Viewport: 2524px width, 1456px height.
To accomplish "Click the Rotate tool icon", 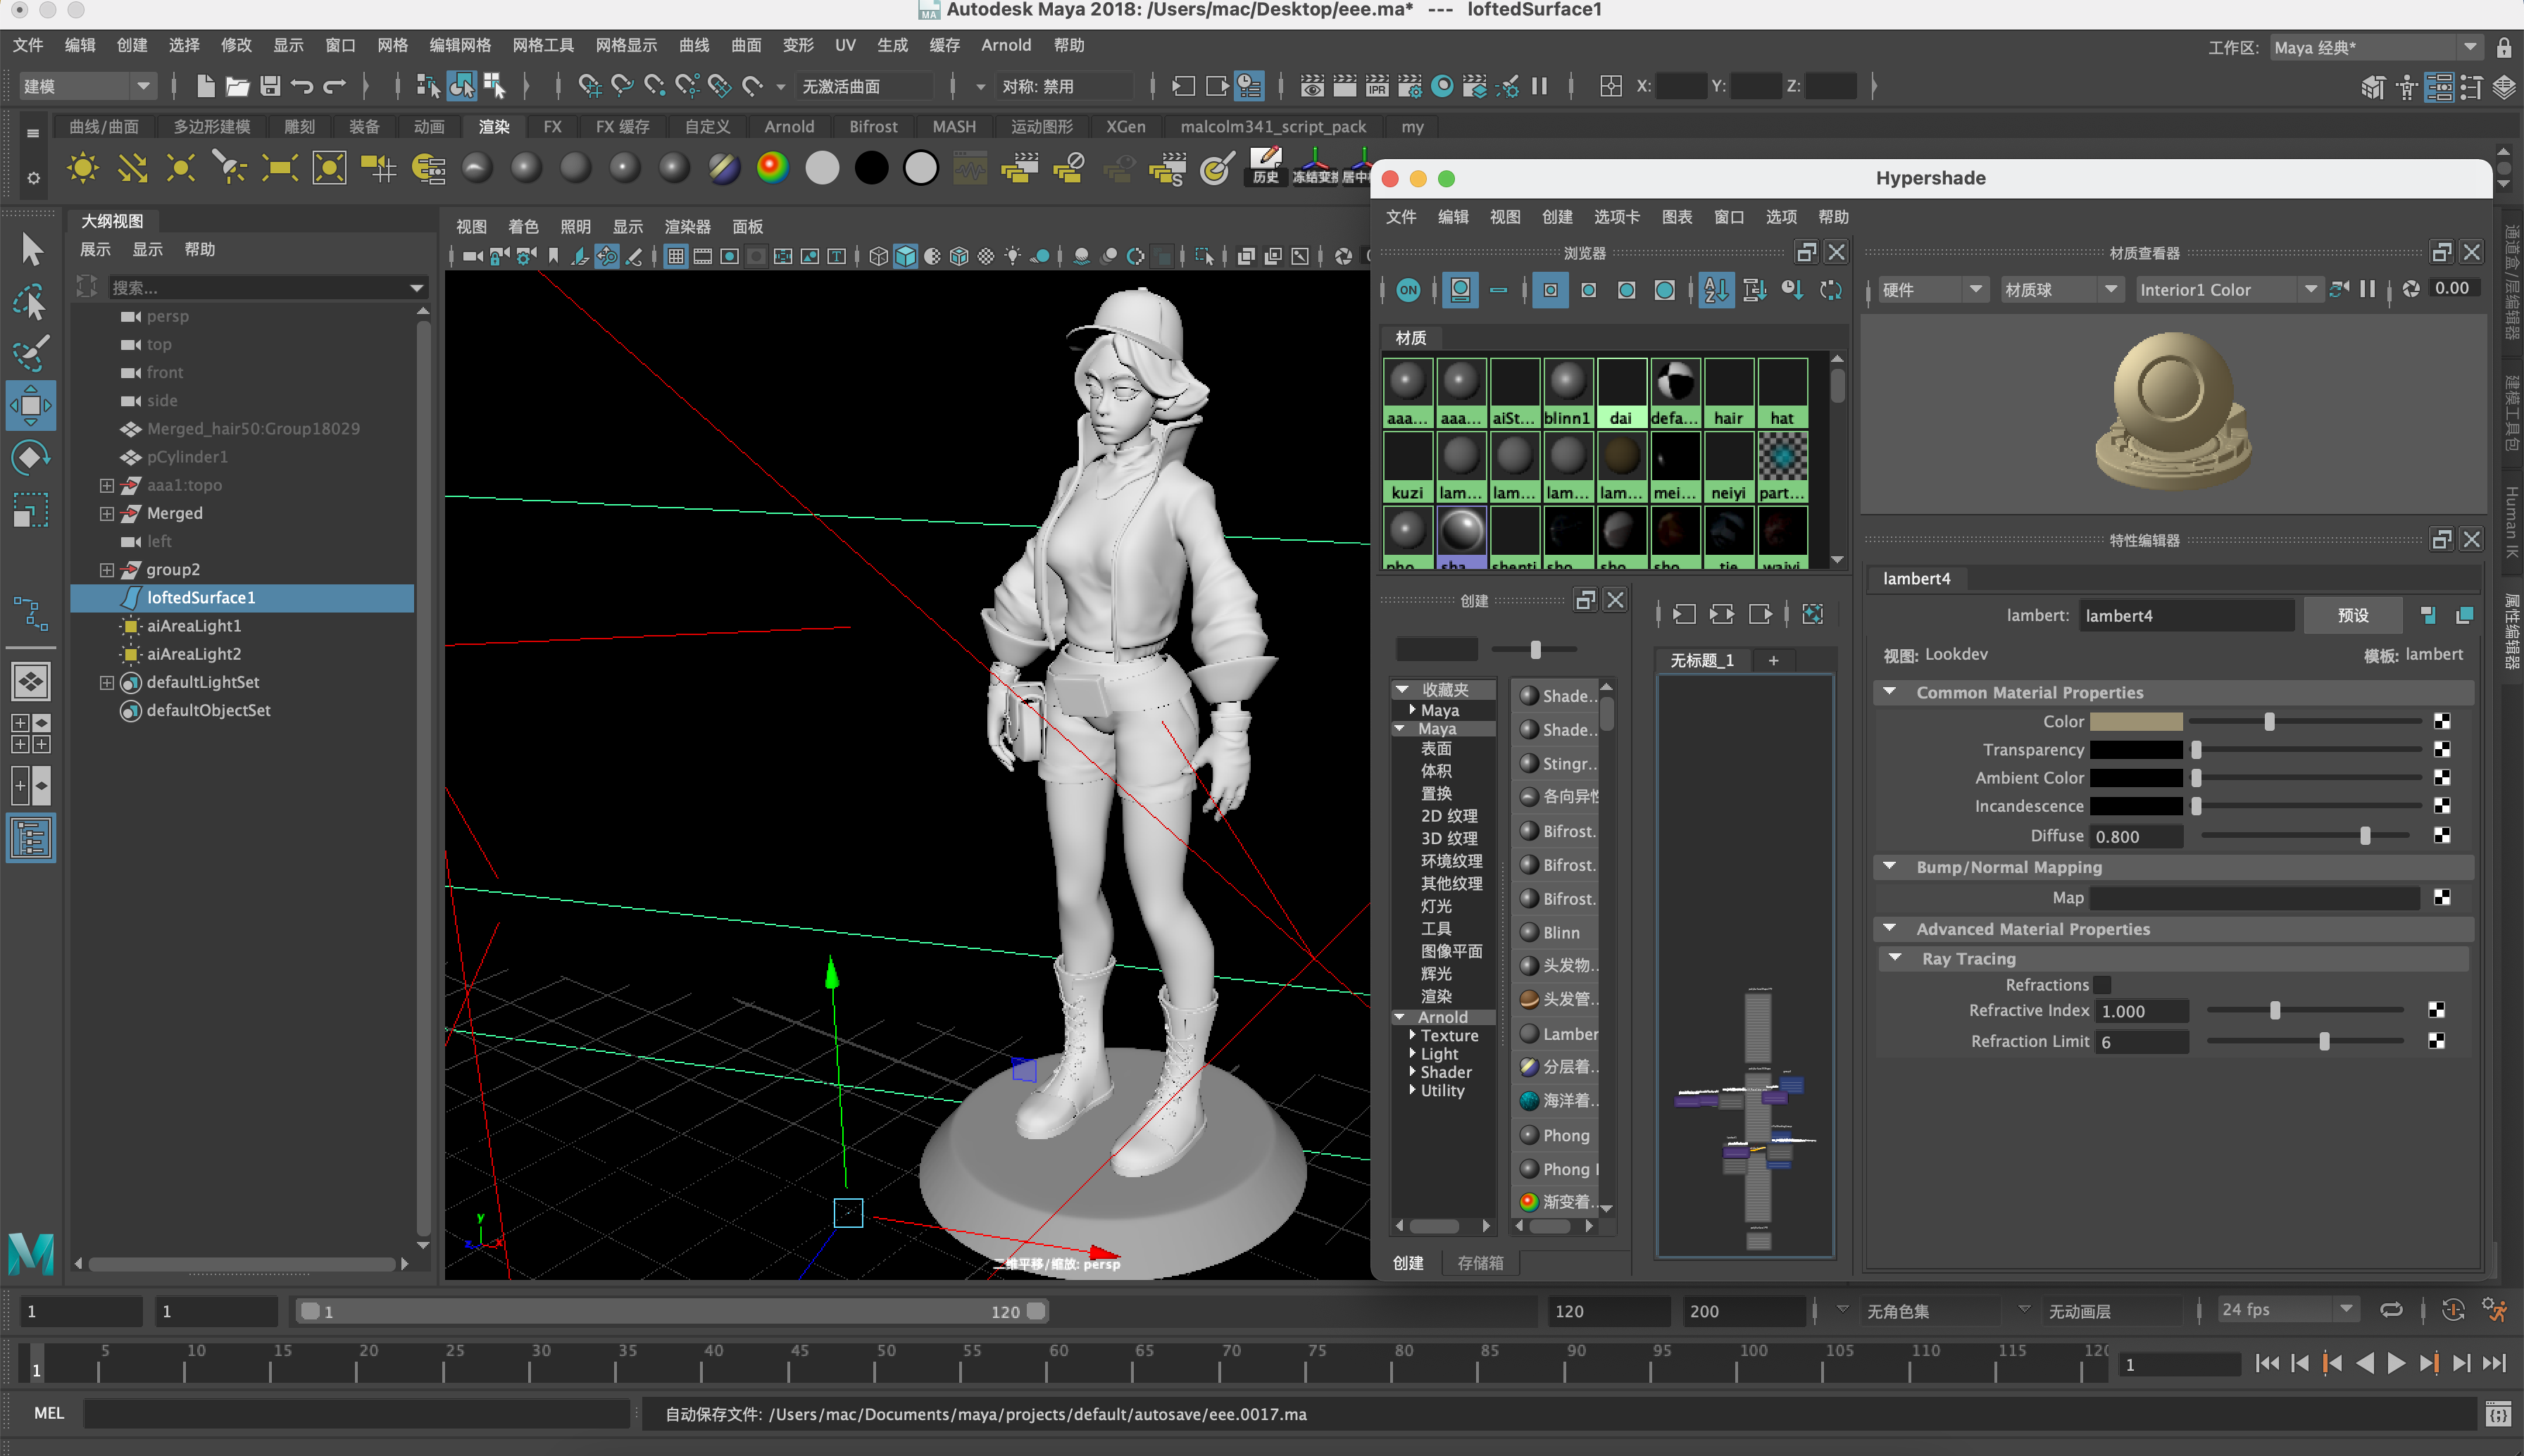I will pyautogui.click(x=31, y=458).
